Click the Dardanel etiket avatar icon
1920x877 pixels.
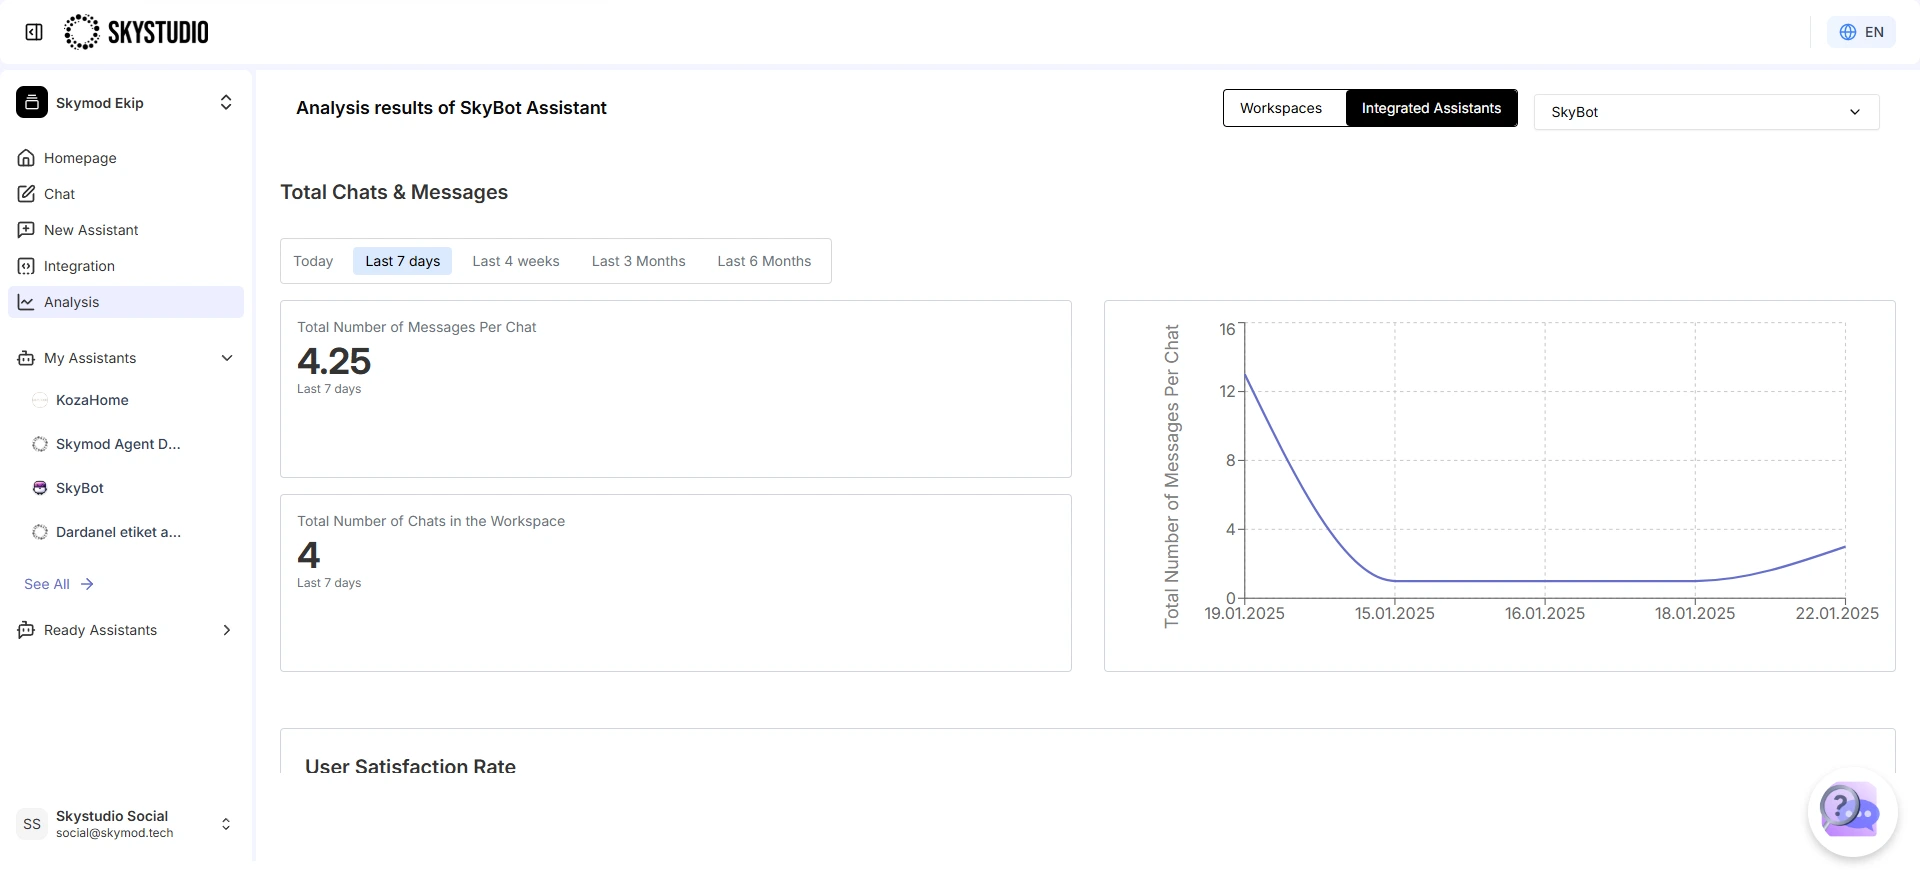tap(40, 532)
